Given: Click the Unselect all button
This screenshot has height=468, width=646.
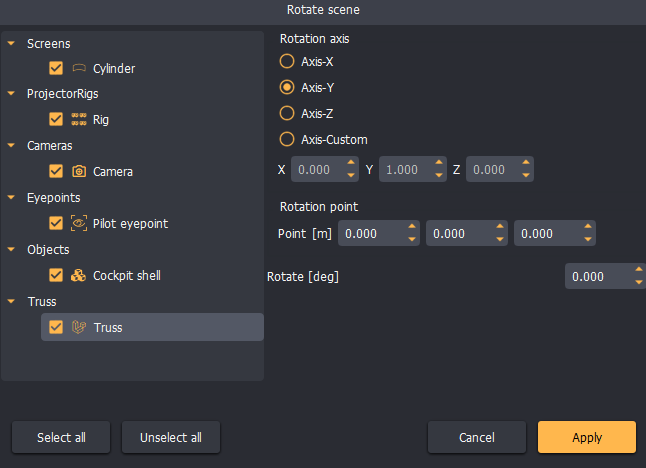Looking at the screenshot, I should 171,437.
